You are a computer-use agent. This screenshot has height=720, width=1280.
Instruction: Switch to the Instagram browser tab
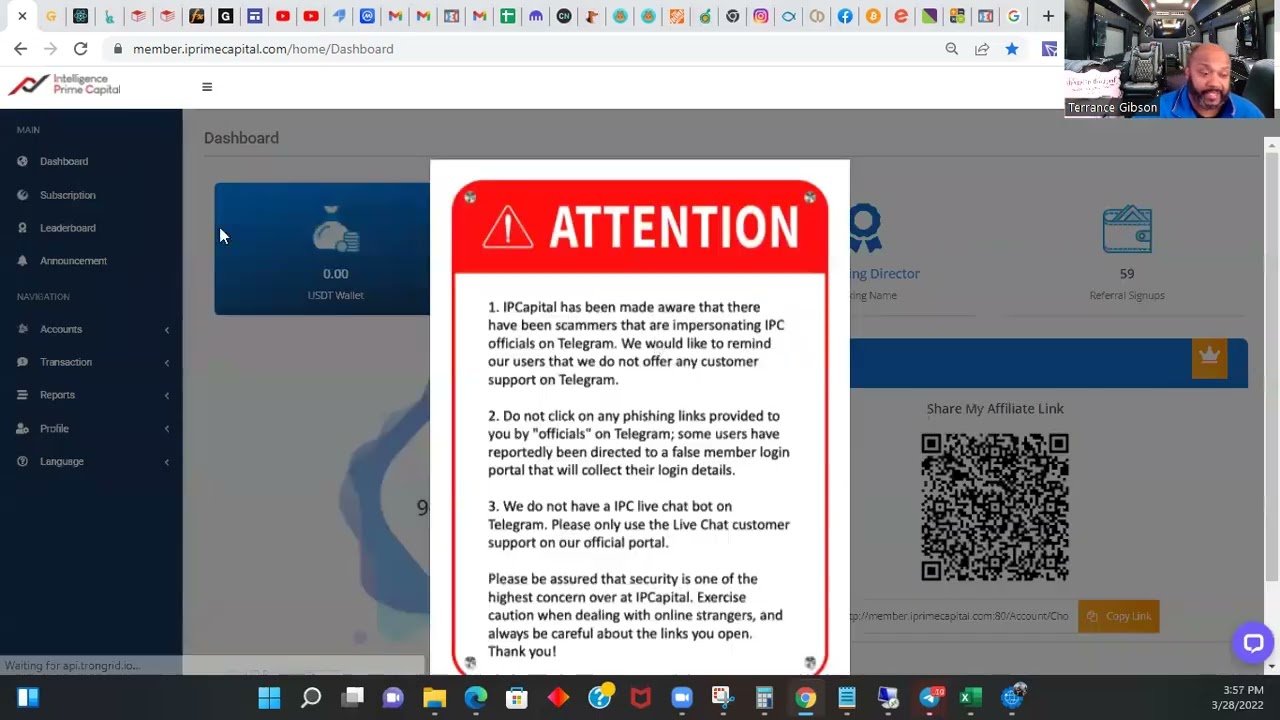(761, 16)
